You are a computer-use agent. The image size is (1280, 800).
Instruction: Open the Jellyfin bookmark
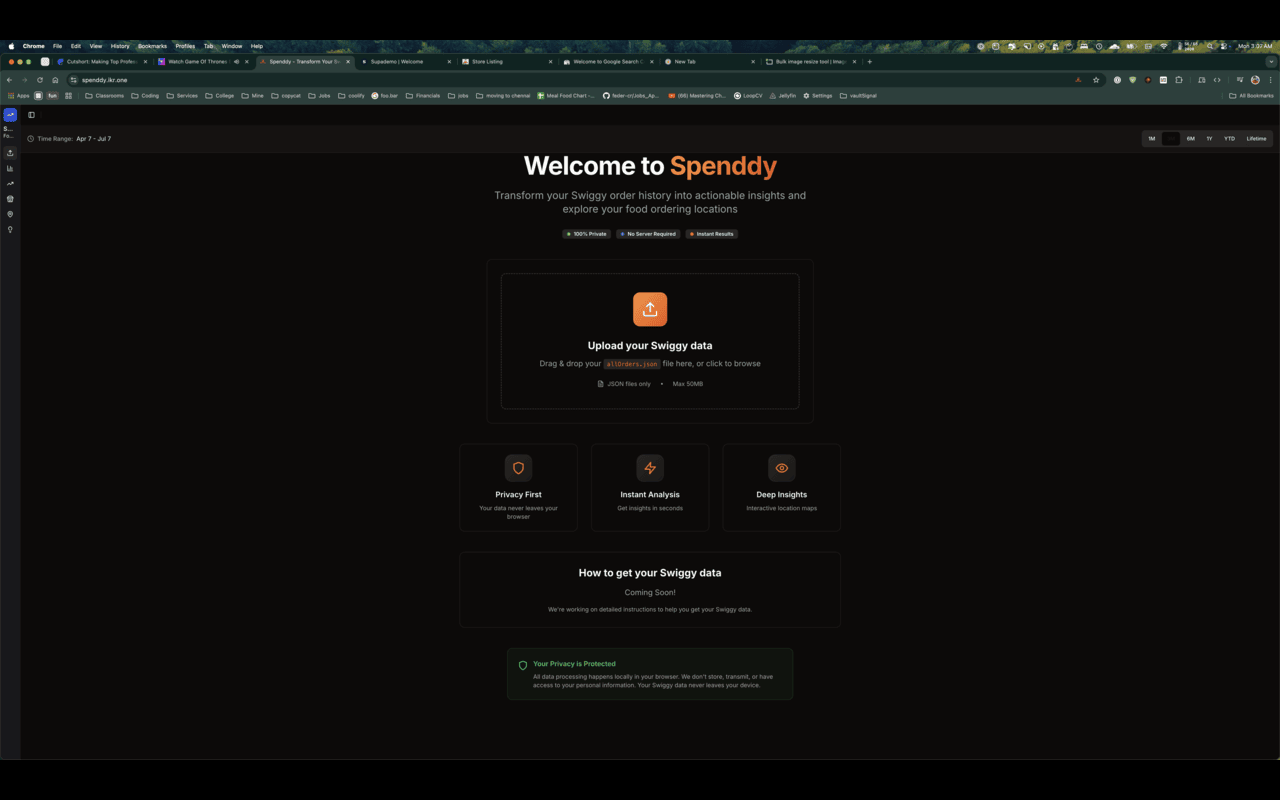pyautogui.click(x=783, y=96)
